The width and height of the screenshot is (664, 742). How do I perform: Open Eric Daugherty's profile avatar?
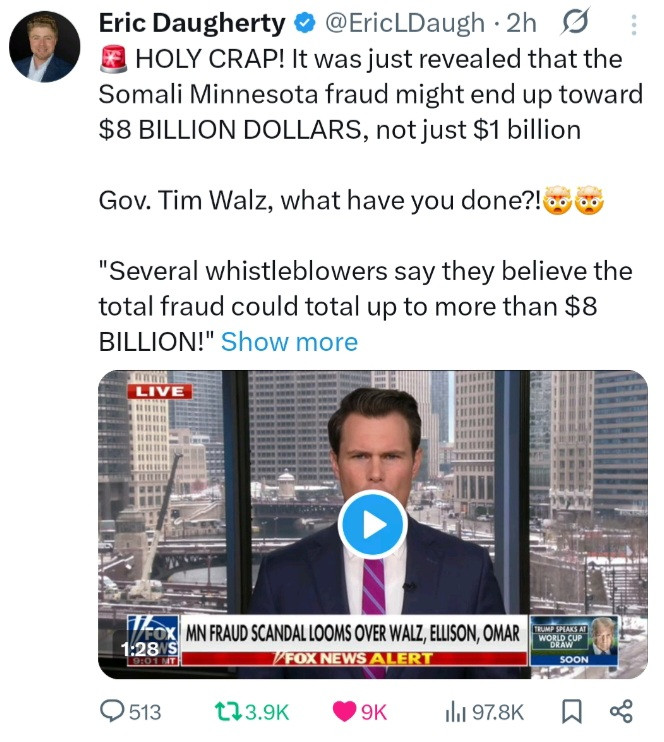[x=45, y=47]
